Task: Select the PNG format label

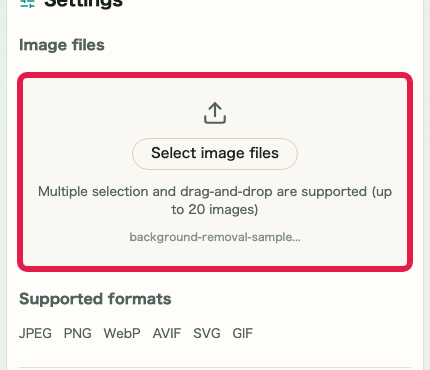Action: pos(78,333)
